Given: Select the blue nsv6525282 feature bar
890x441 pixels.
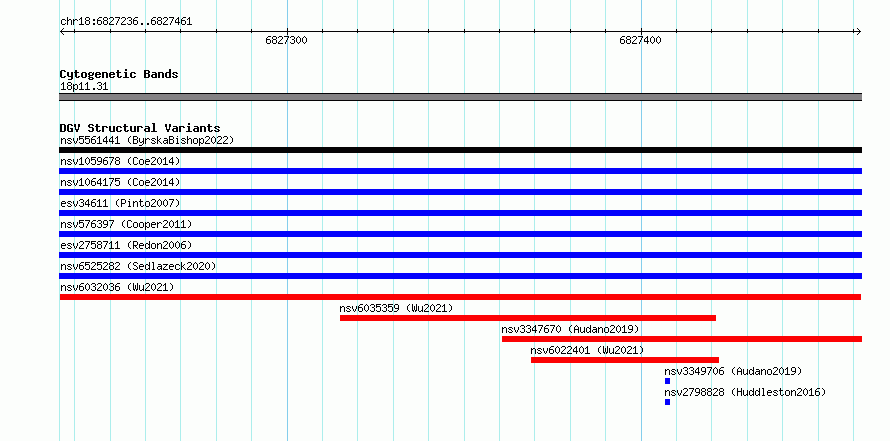Looking at the screenshot, I should 460,276.
